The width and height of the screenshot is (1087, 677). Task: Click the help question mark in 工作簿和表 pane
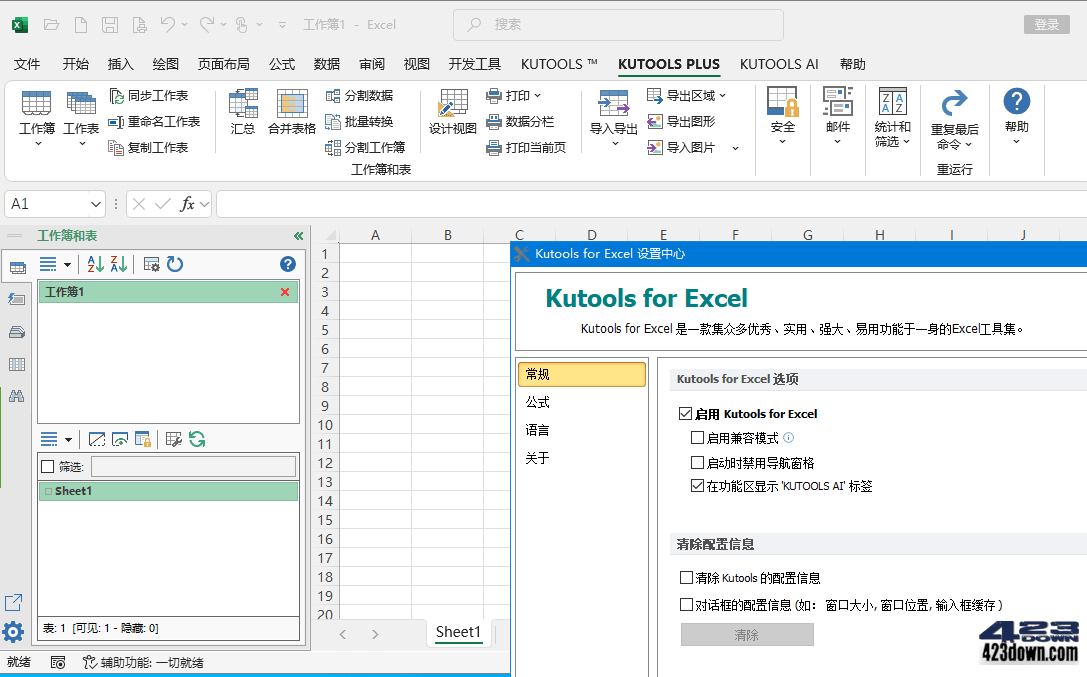pyautogui.click(x=287, y=263)
